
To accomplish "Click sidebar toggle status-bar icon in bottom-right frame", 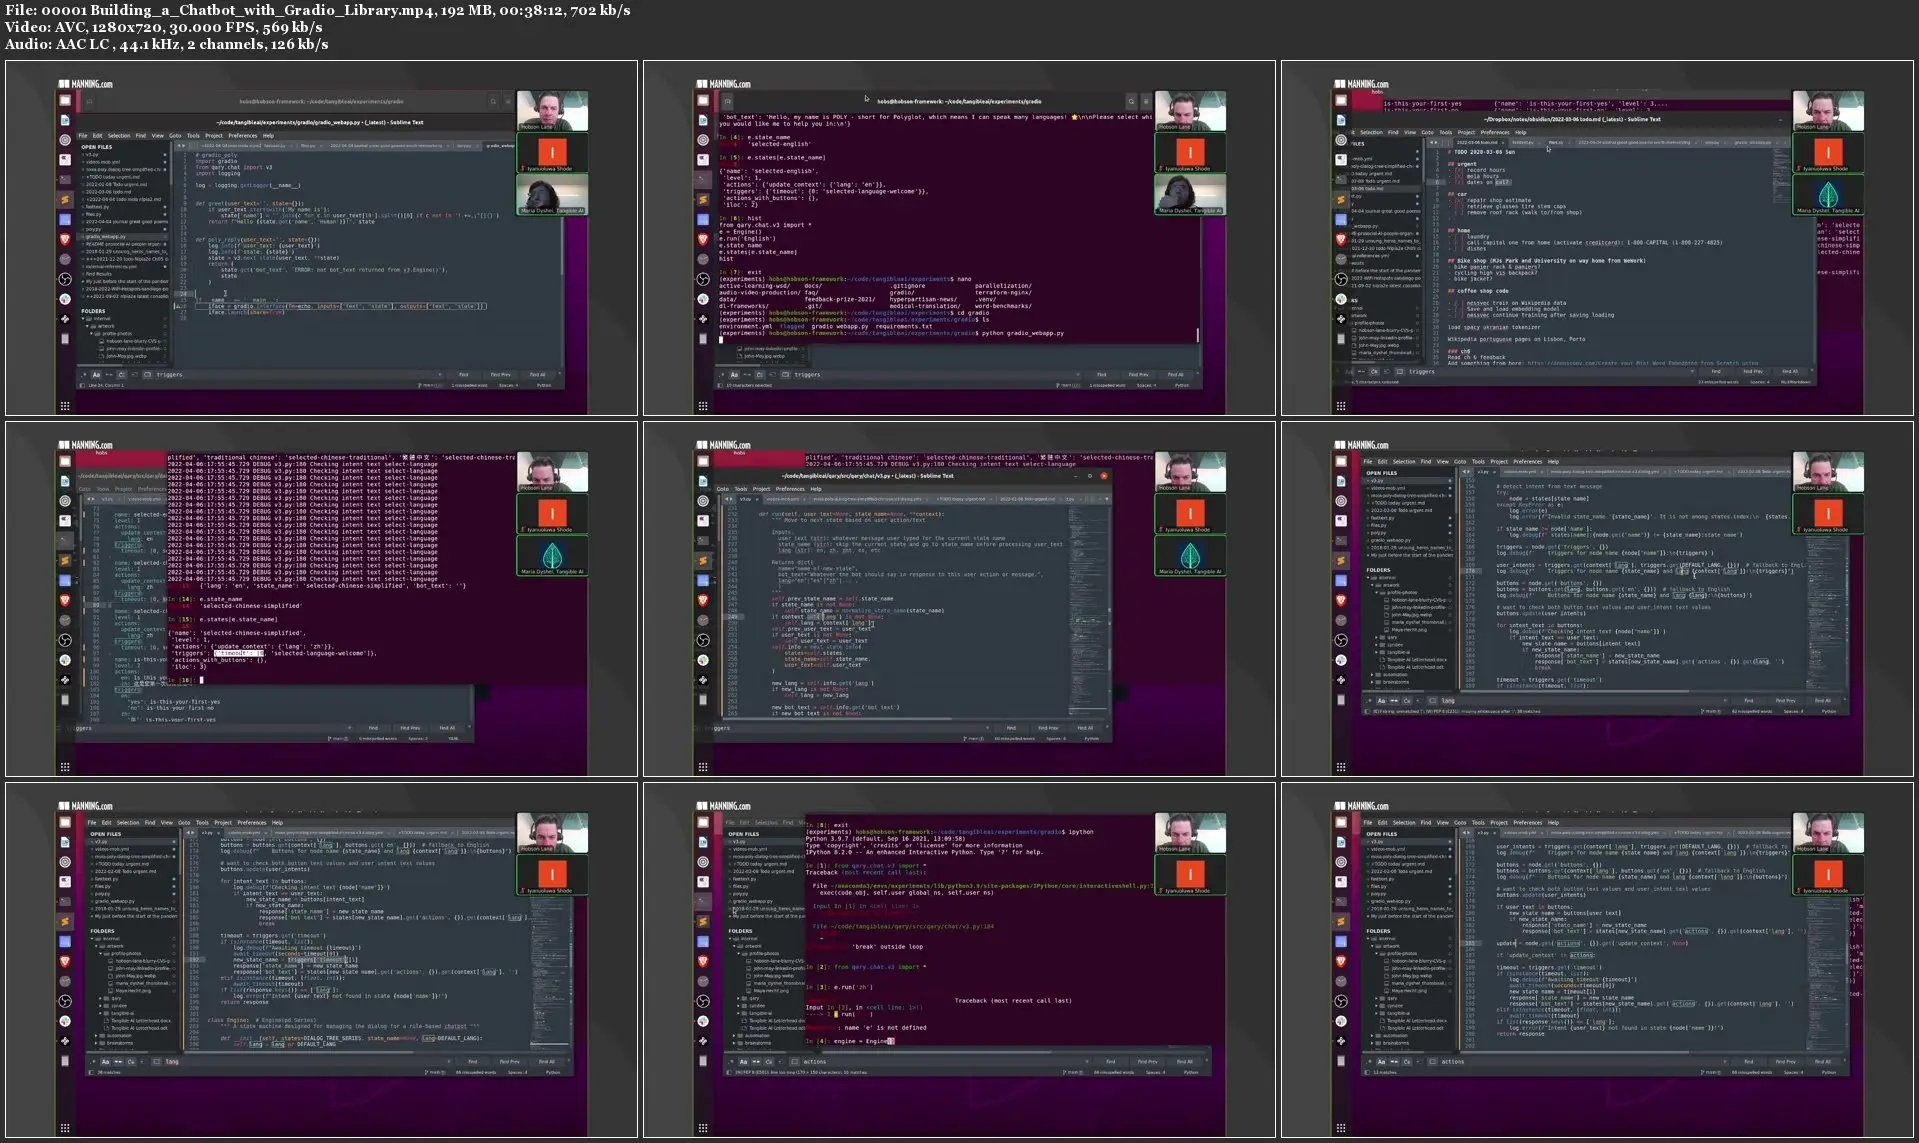I will click(1367, 1072).
